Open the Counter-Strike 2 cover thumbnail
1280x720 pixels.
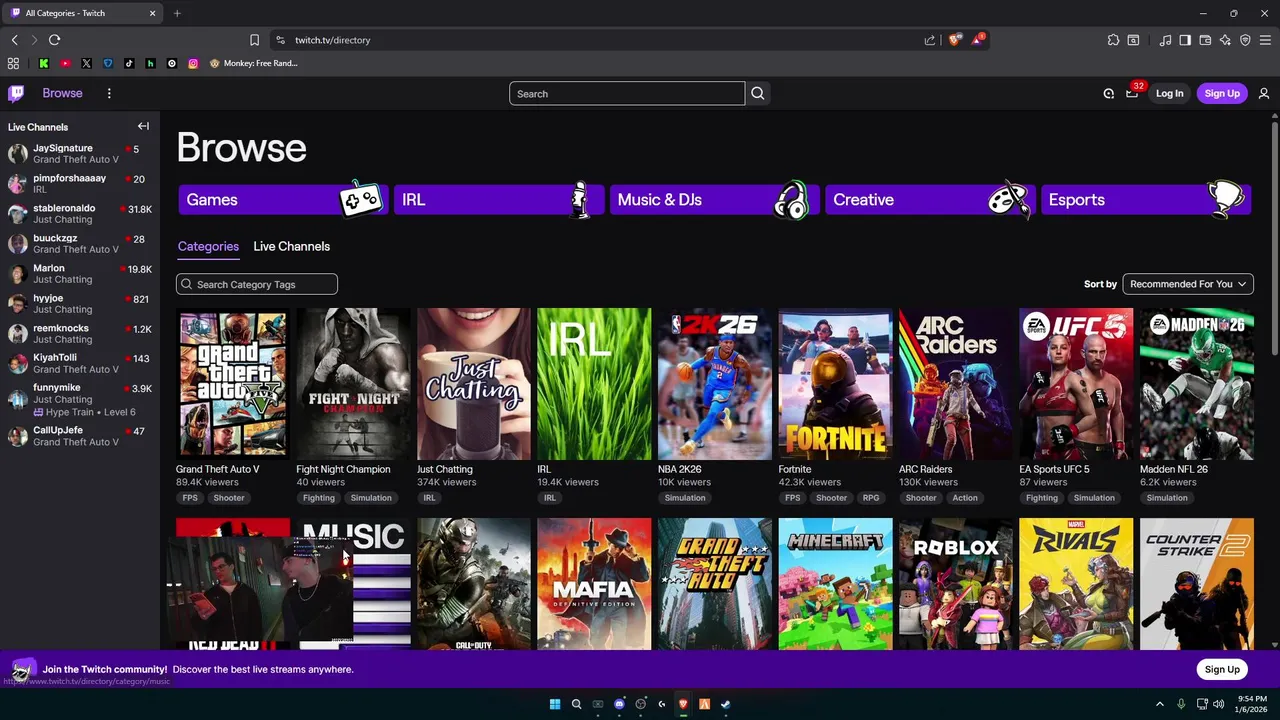tap(1196, 584)
